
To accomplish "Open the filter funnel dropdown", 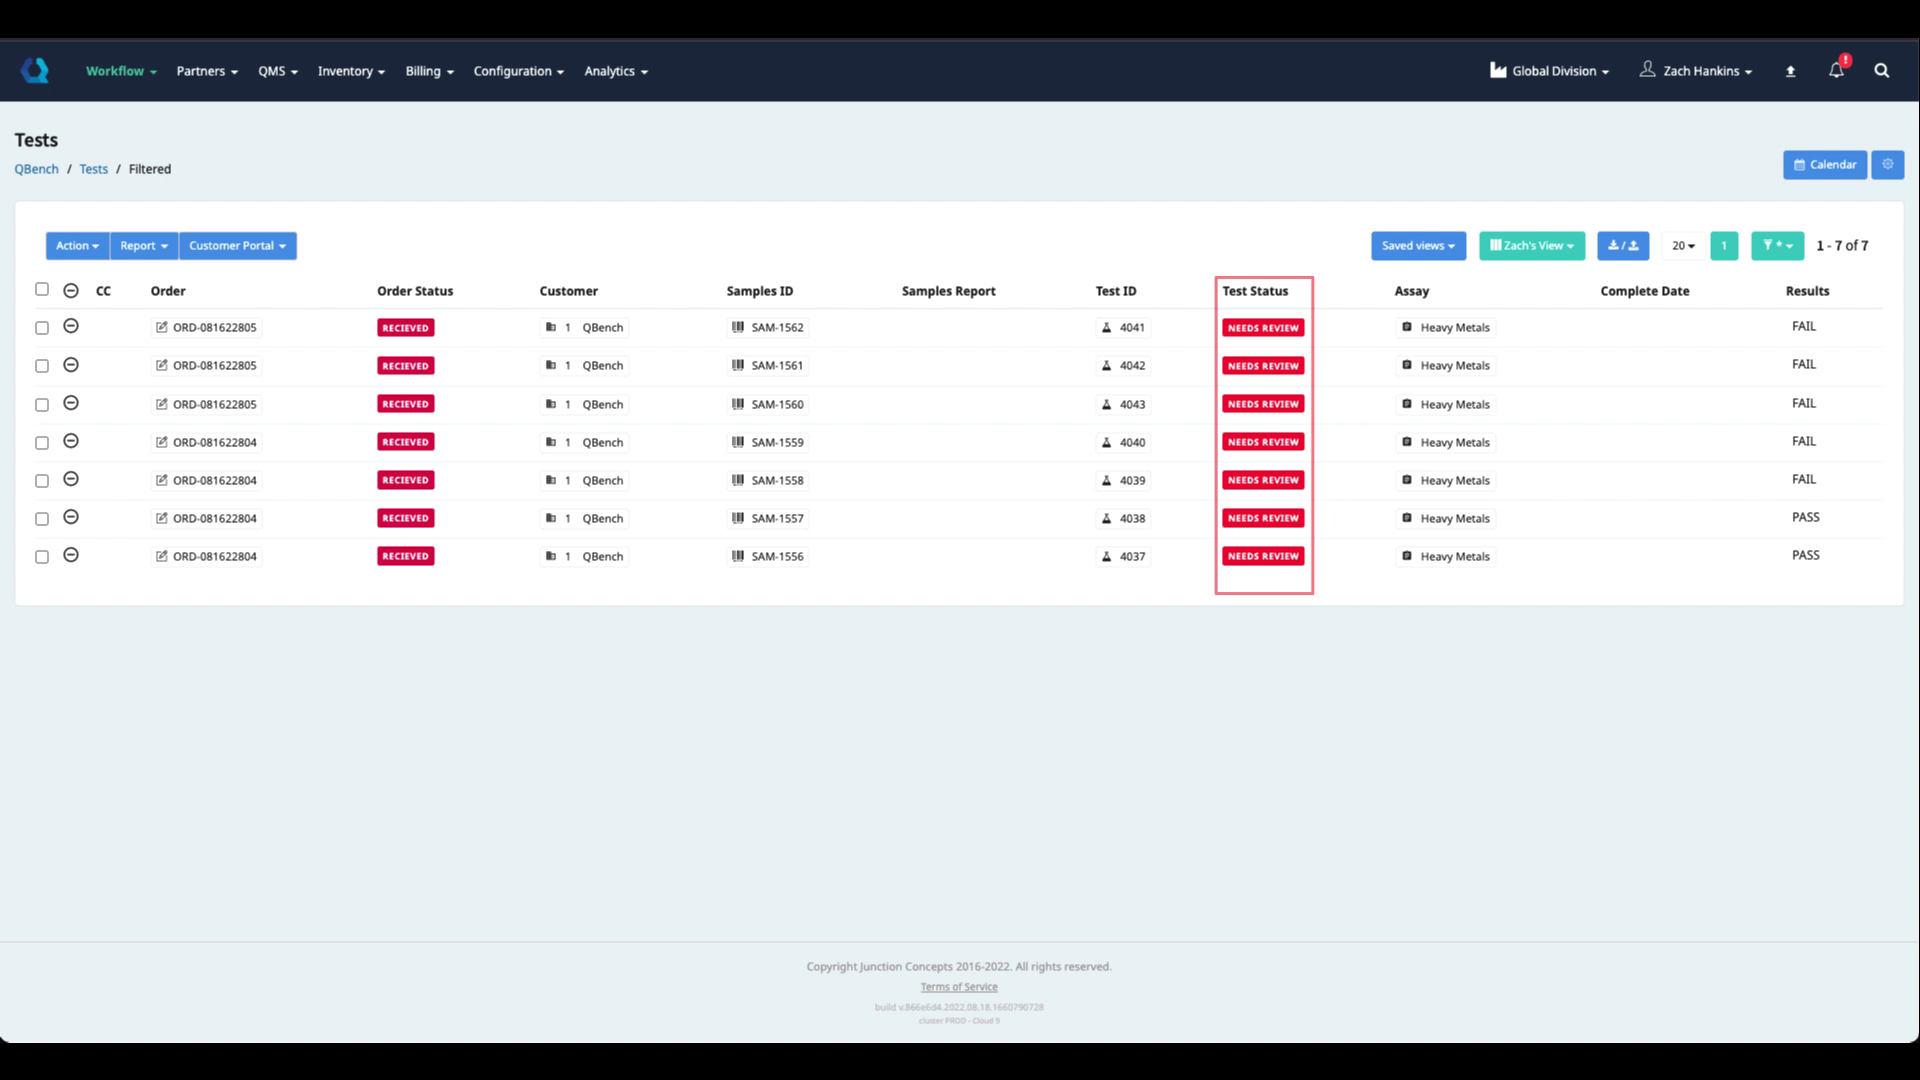I will [x=1776, y=246].
